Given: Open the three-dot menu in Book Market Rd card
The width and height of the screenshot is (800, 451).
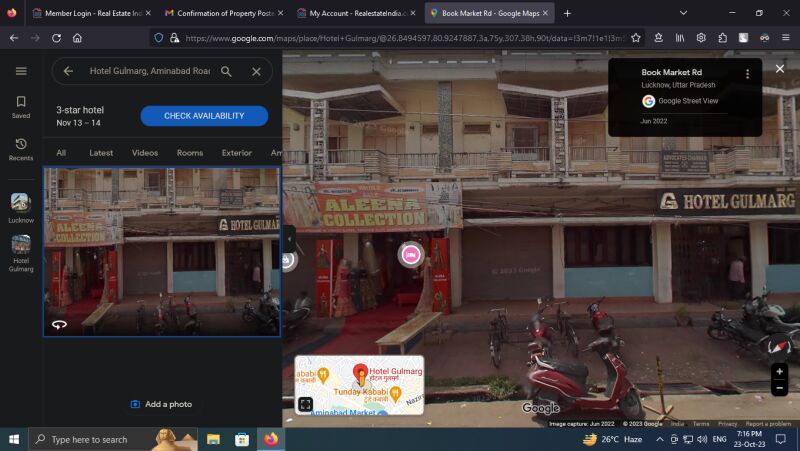Looking at the screenshot, I should [x=747, y=74].
